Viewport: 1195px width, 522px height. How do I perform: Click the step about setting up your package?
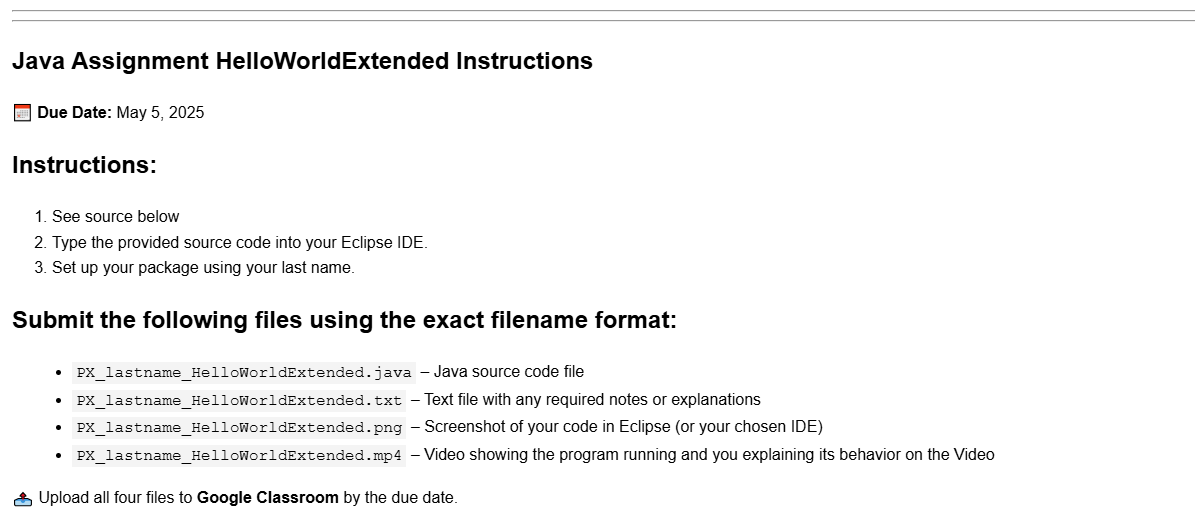pos(203,268)
